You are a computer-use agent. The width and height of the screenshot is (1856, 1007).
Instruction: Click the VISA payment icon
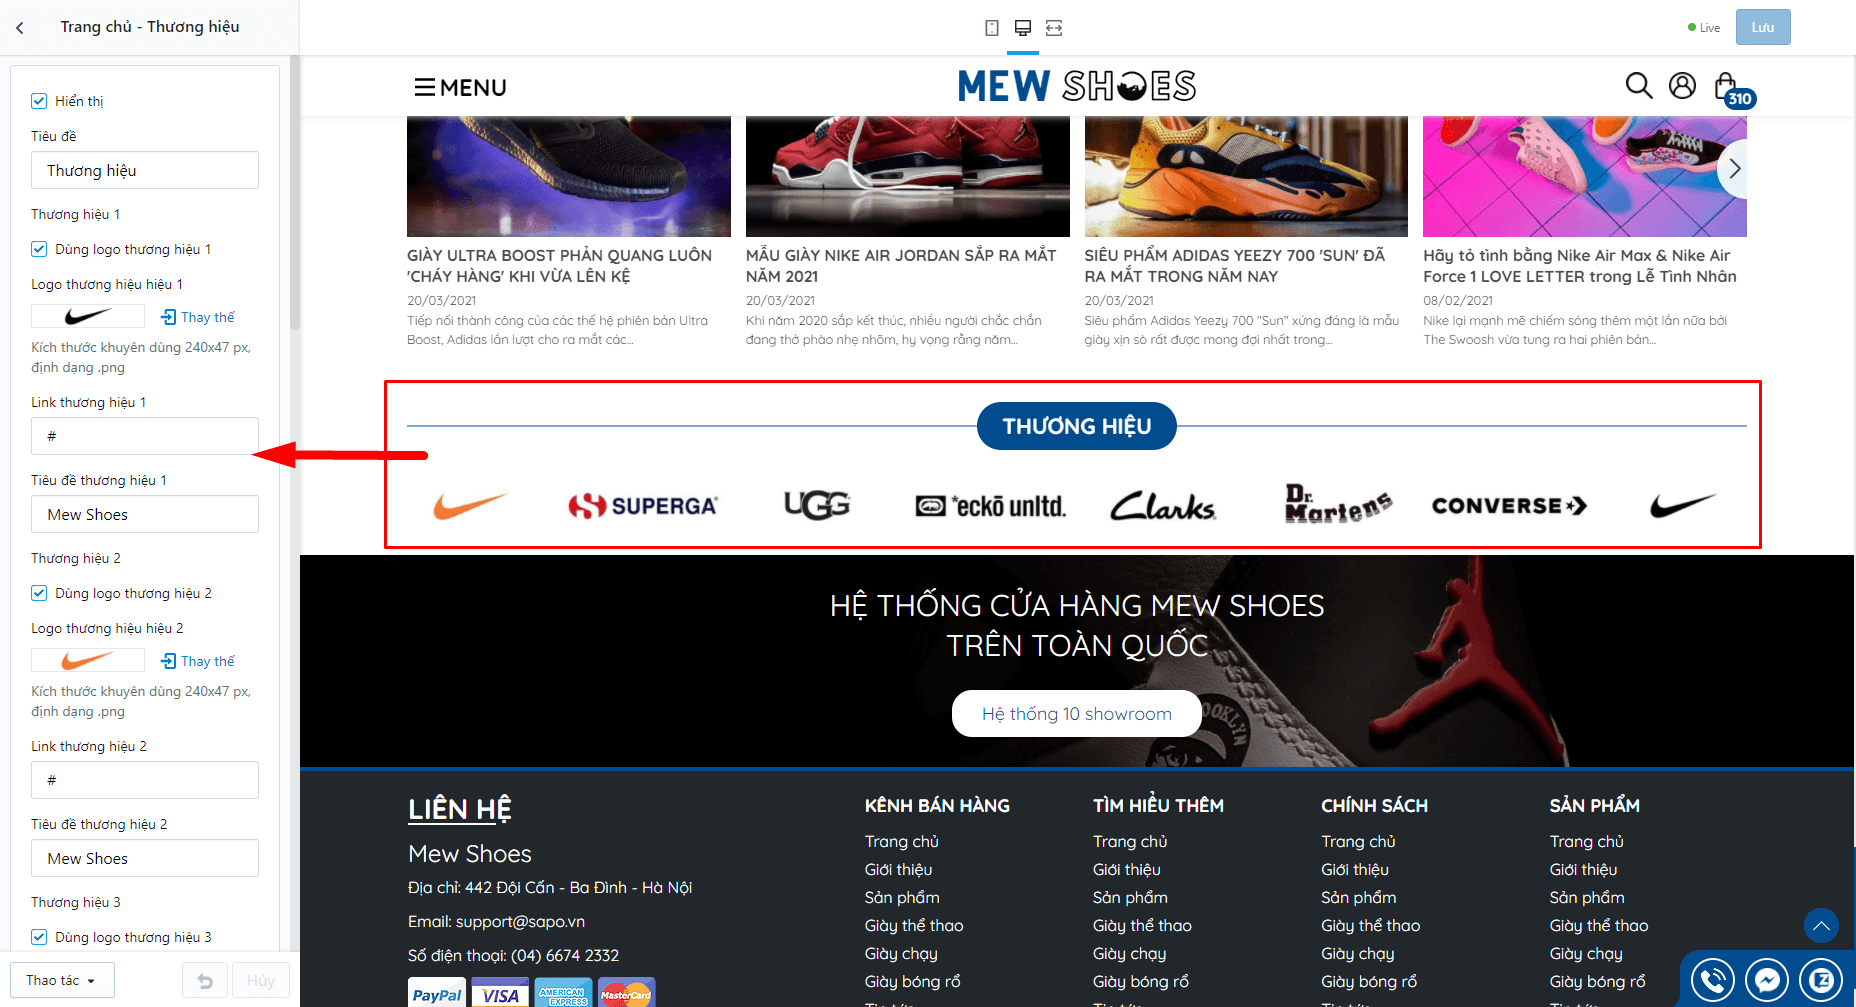click(x=500, y=993)
